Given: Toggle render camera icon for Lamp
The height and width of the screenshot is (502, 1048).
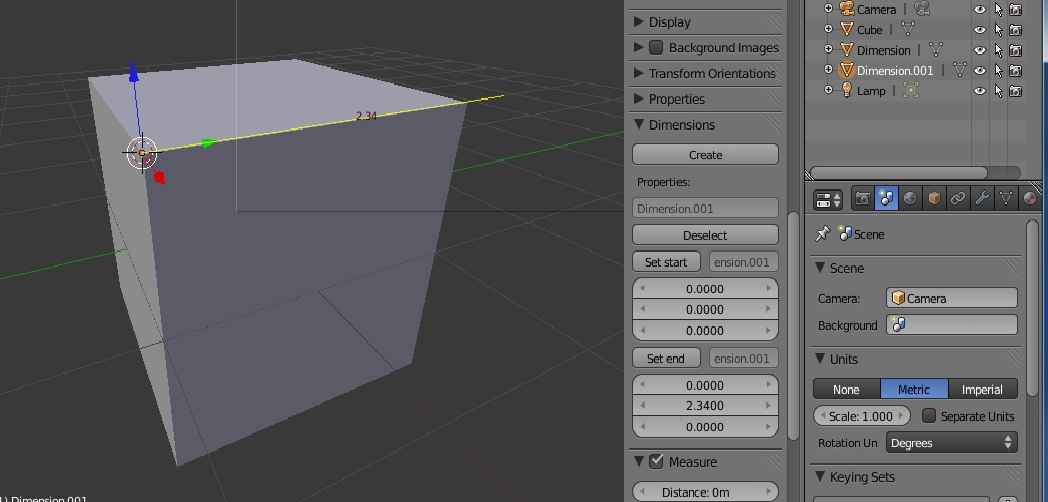Looking at the screenshot, I should pos(1015,90).
